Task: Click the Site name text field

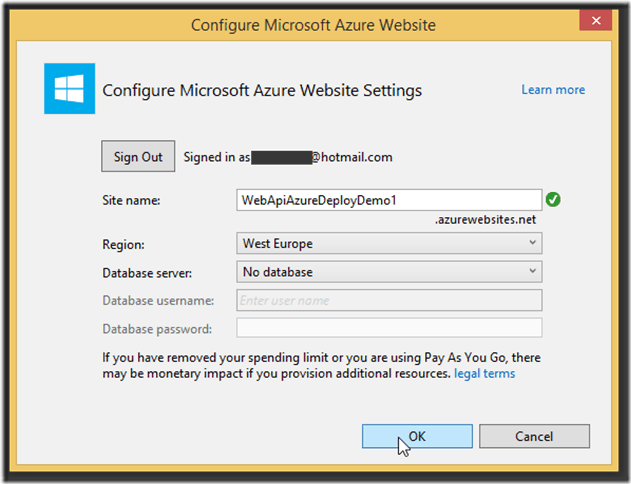Action: point(389,200)
